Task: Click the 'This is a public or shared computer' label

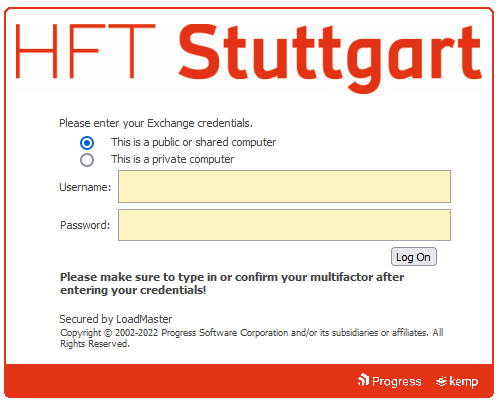Action: [194, 142]
